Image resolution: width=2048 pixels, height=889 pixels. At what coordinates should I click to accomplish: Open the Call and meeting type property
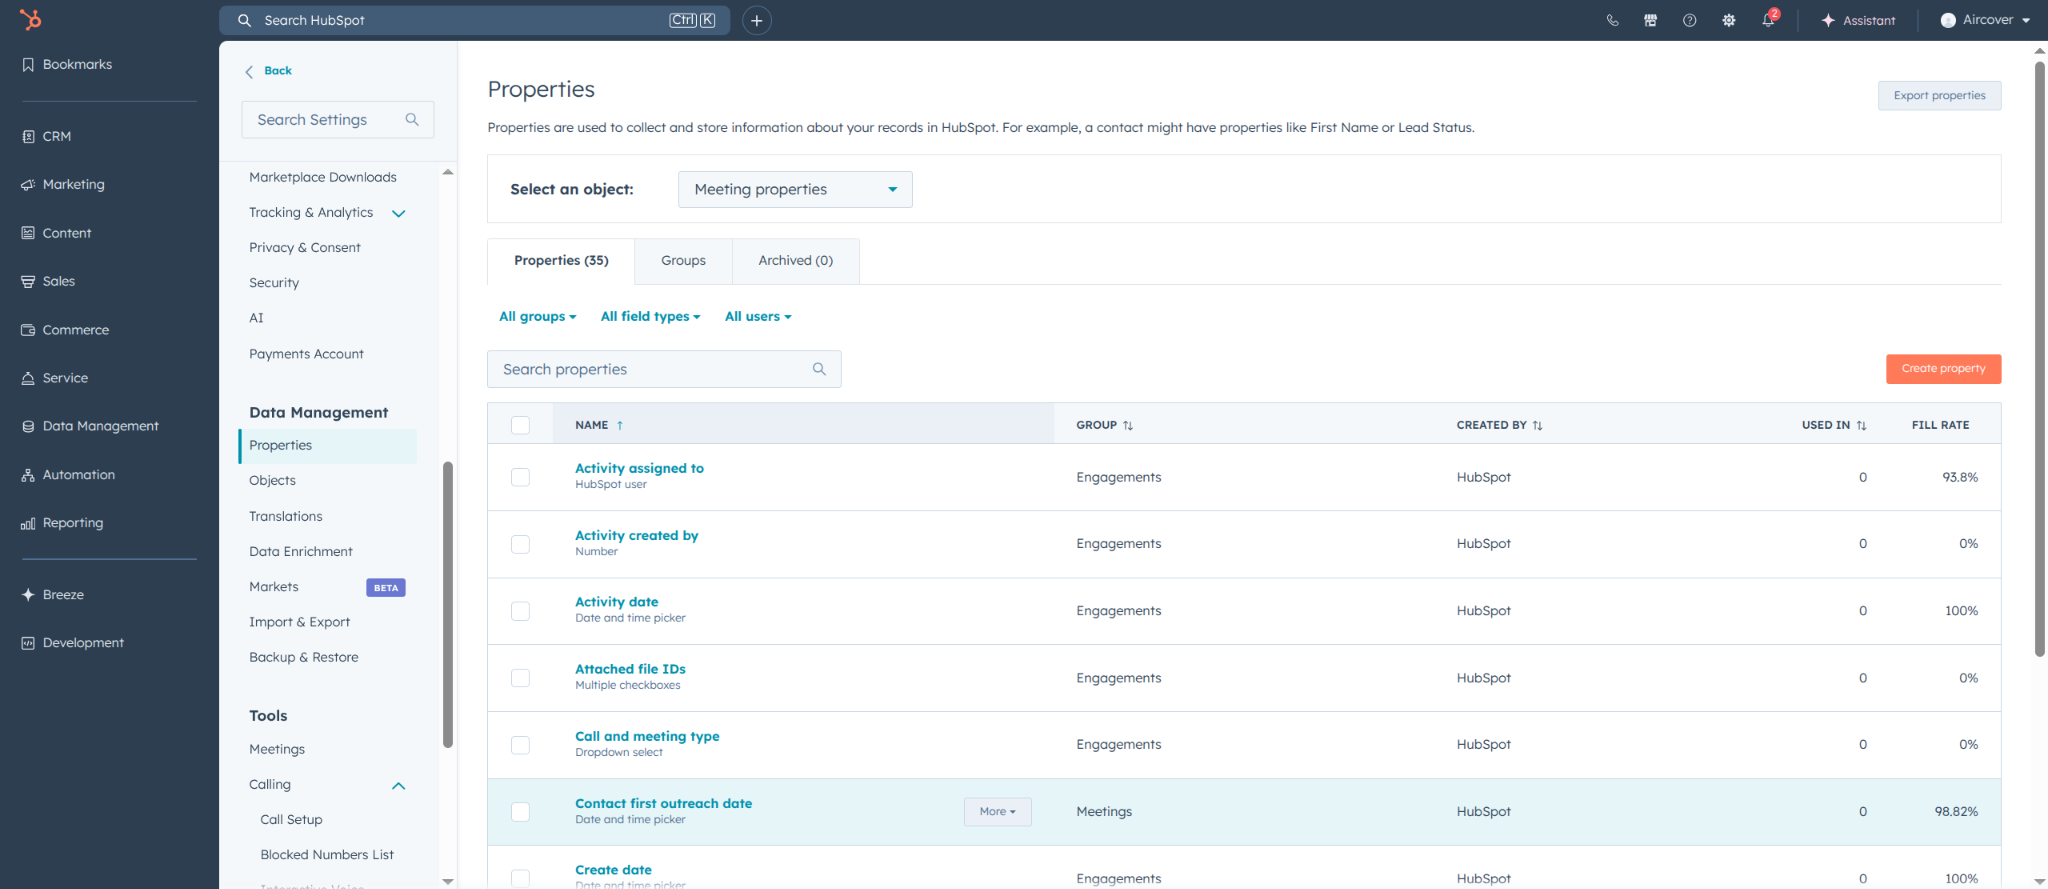(x=647, y=736)
